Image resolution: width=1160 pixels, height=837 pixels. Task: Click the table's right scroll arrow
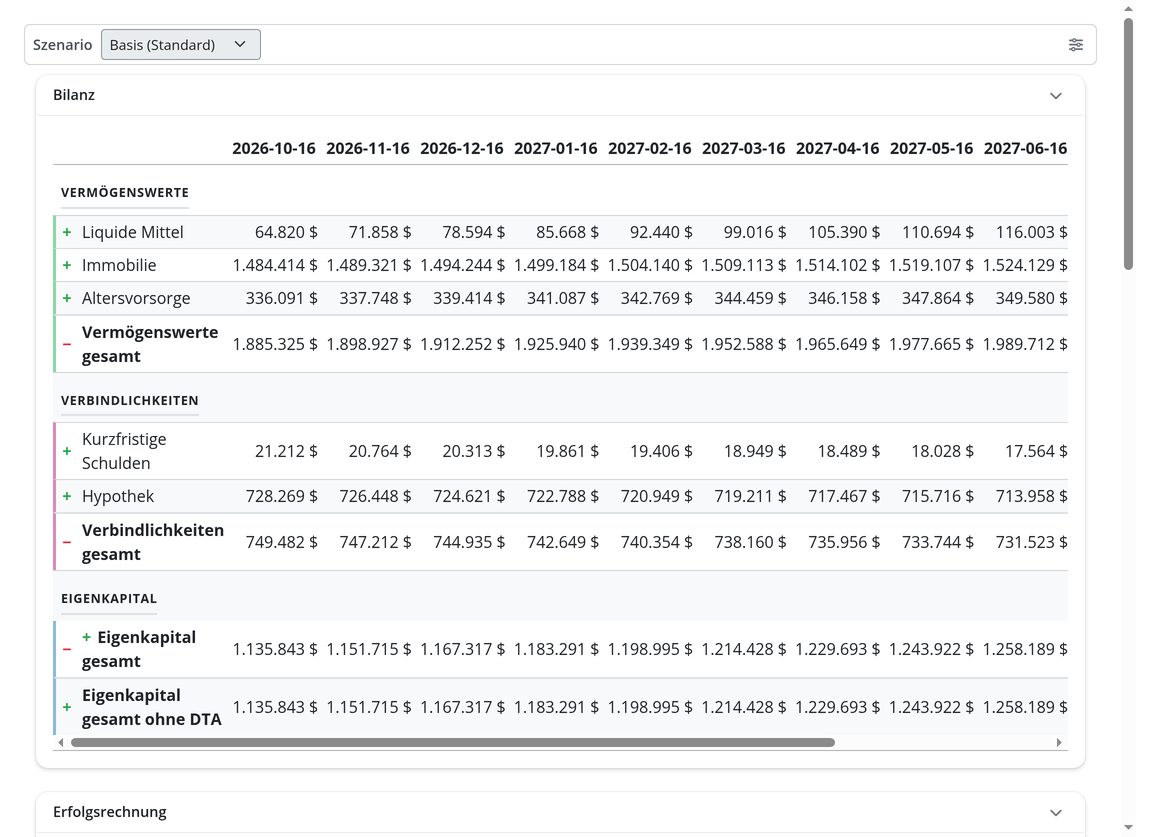point(1059,742)
